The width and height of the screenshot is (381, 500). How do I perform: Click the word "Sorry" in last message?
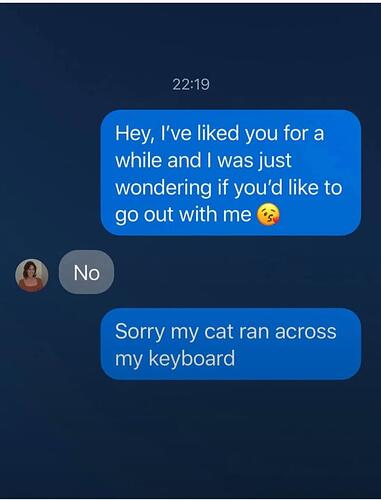point(140,332)
